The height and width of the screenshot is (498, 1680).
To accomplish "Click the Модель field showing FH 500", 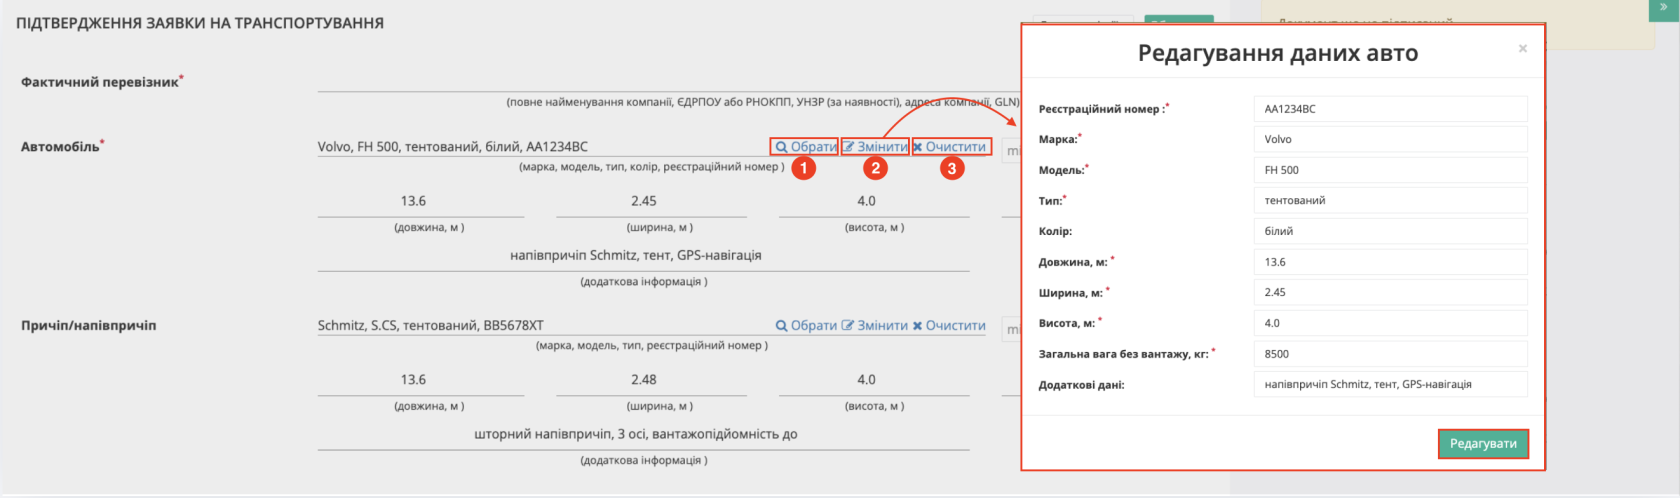I will pos(1390,170).
